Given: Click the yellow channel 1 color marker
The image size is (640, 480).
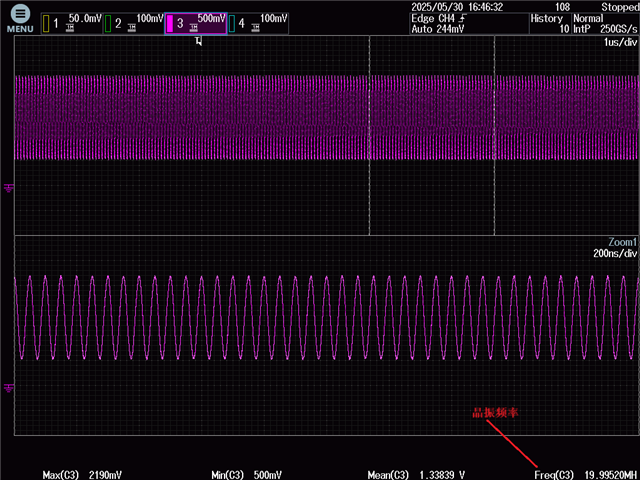Looking at the screenshot, I should 46,23.
